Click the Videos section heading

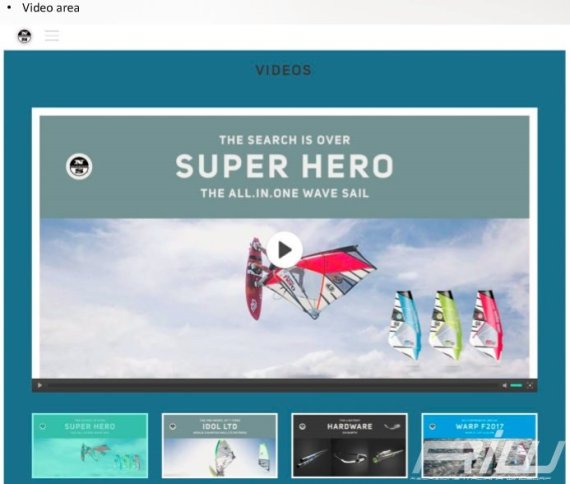[284, 70]
